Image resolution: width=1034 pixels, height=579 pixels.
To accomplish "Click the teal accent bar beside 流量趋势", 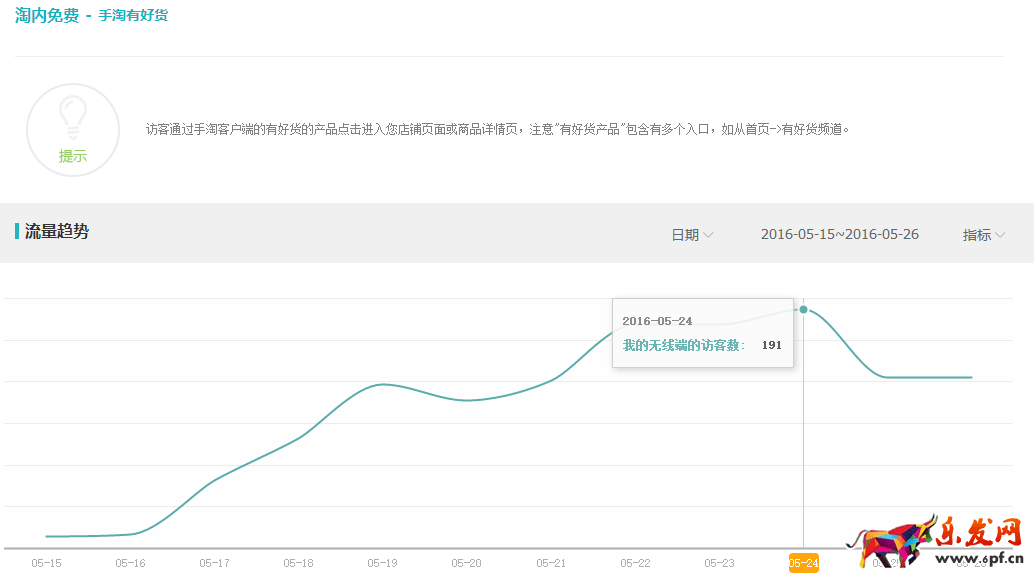I will pyautogui.click(x=16, y=231).
